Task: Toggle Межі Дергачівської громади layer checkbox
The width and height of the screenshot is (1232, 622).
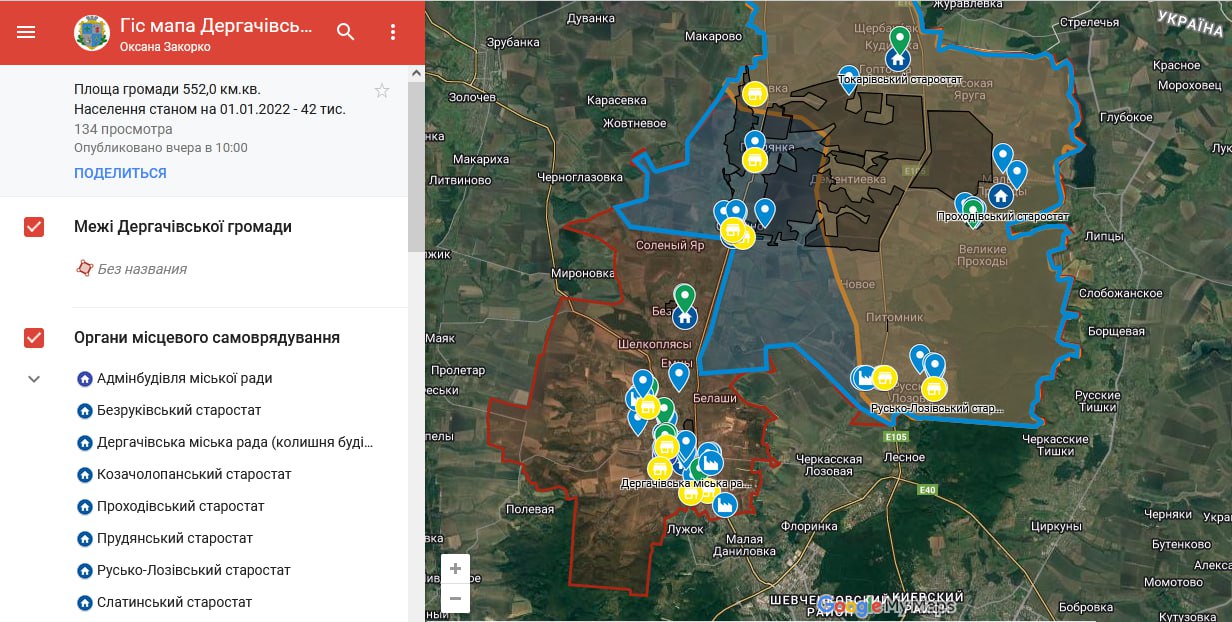Action: [x=34, y=227]
